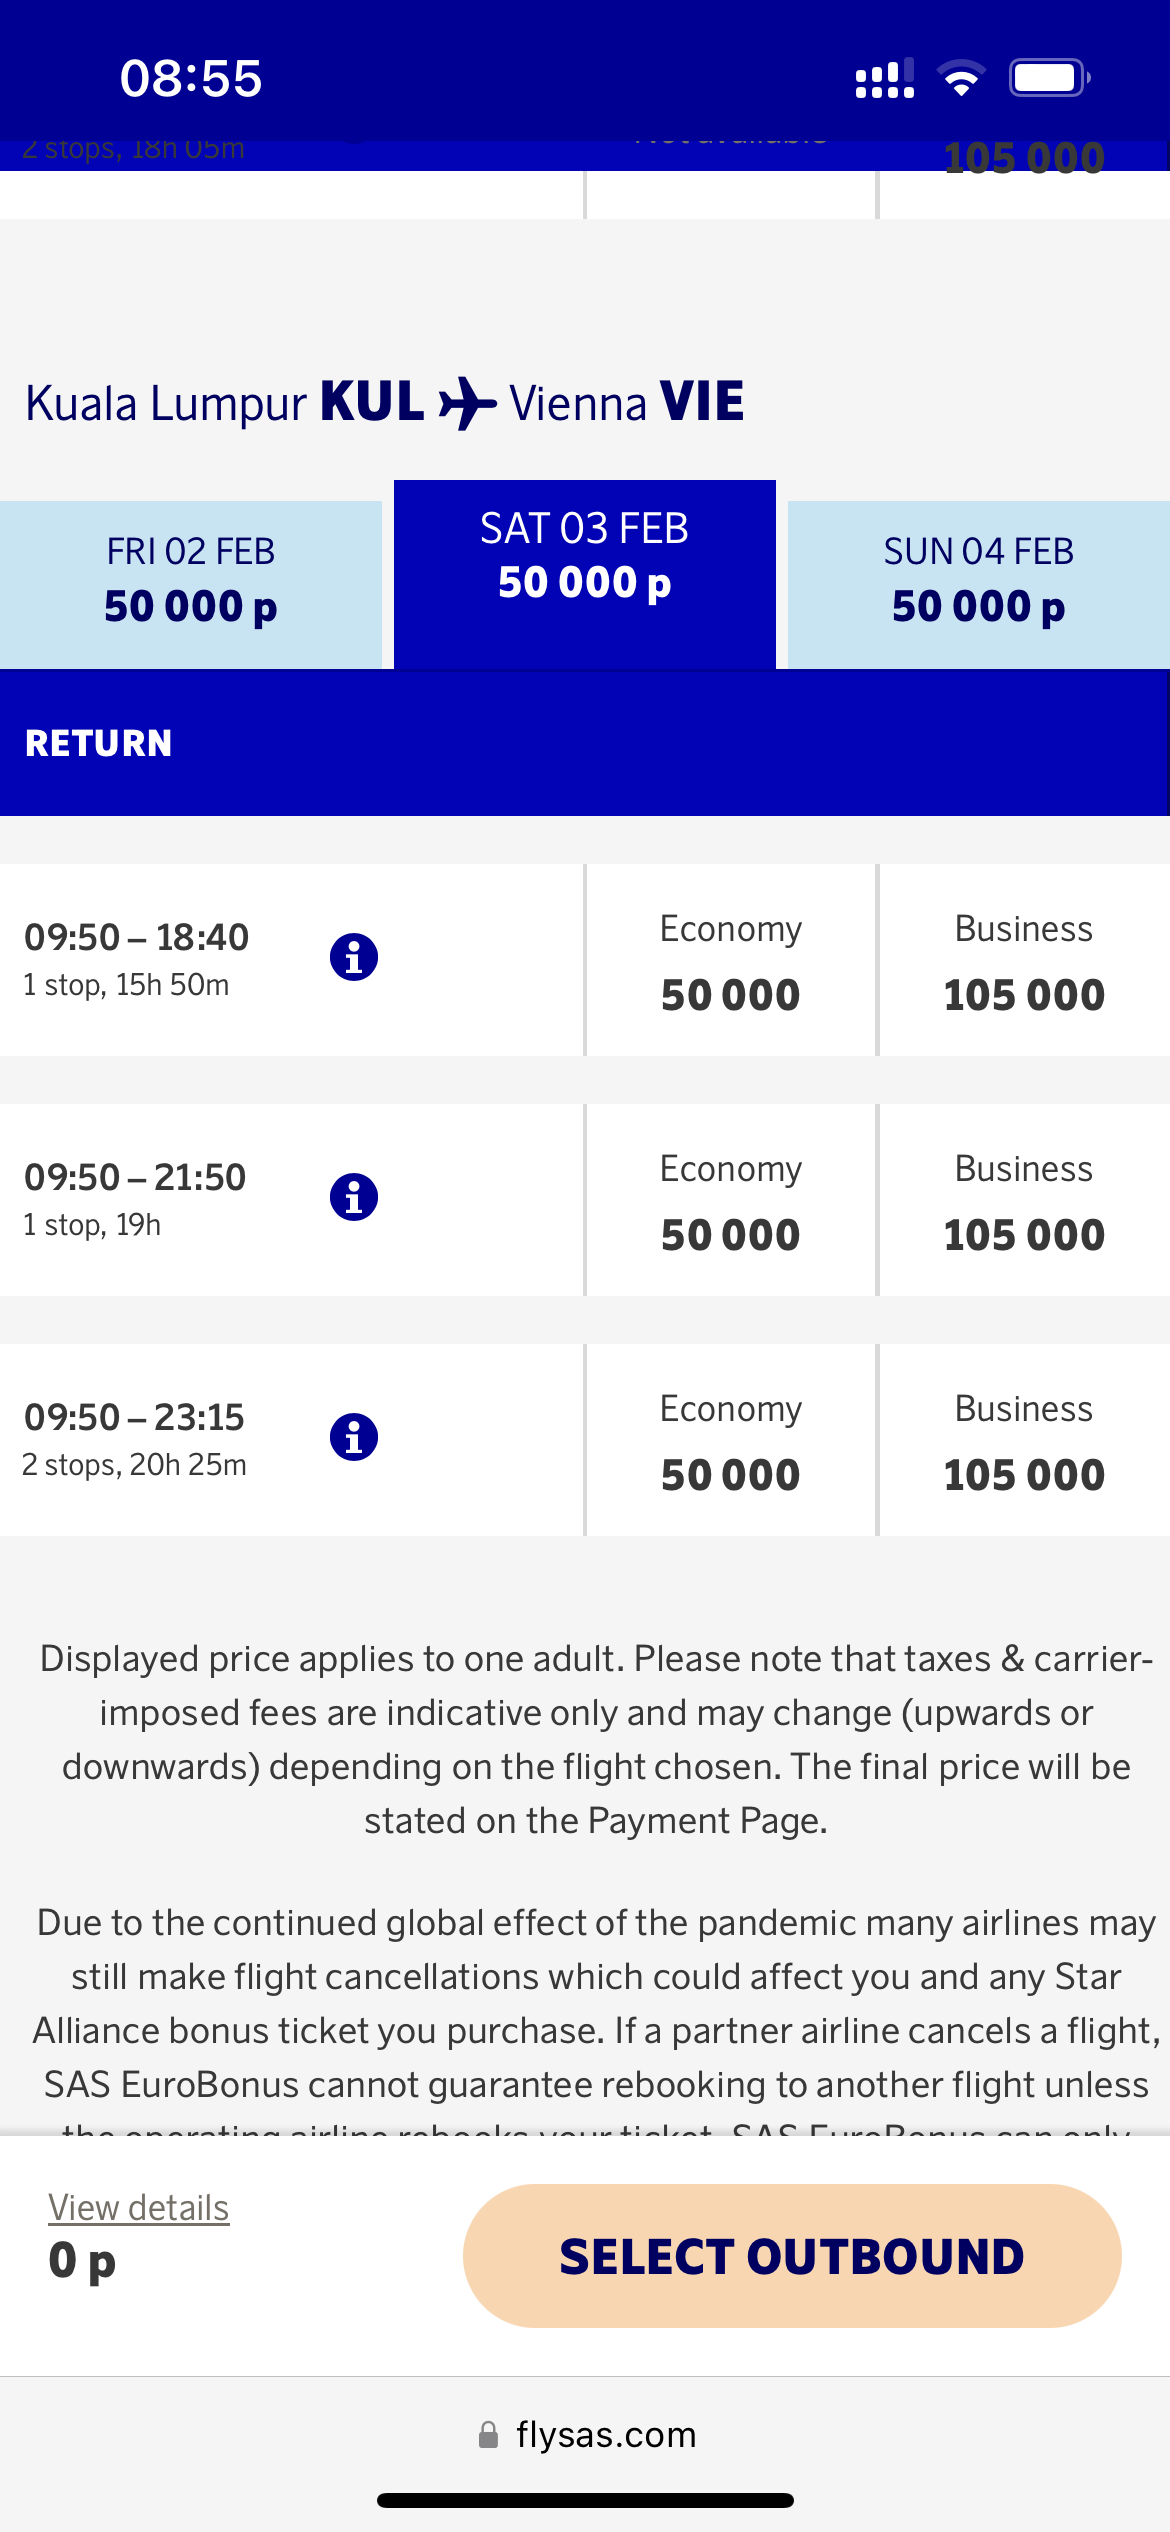Tap the cellular signal icon
This screenshot has height=2532, width=1170.
884,78
